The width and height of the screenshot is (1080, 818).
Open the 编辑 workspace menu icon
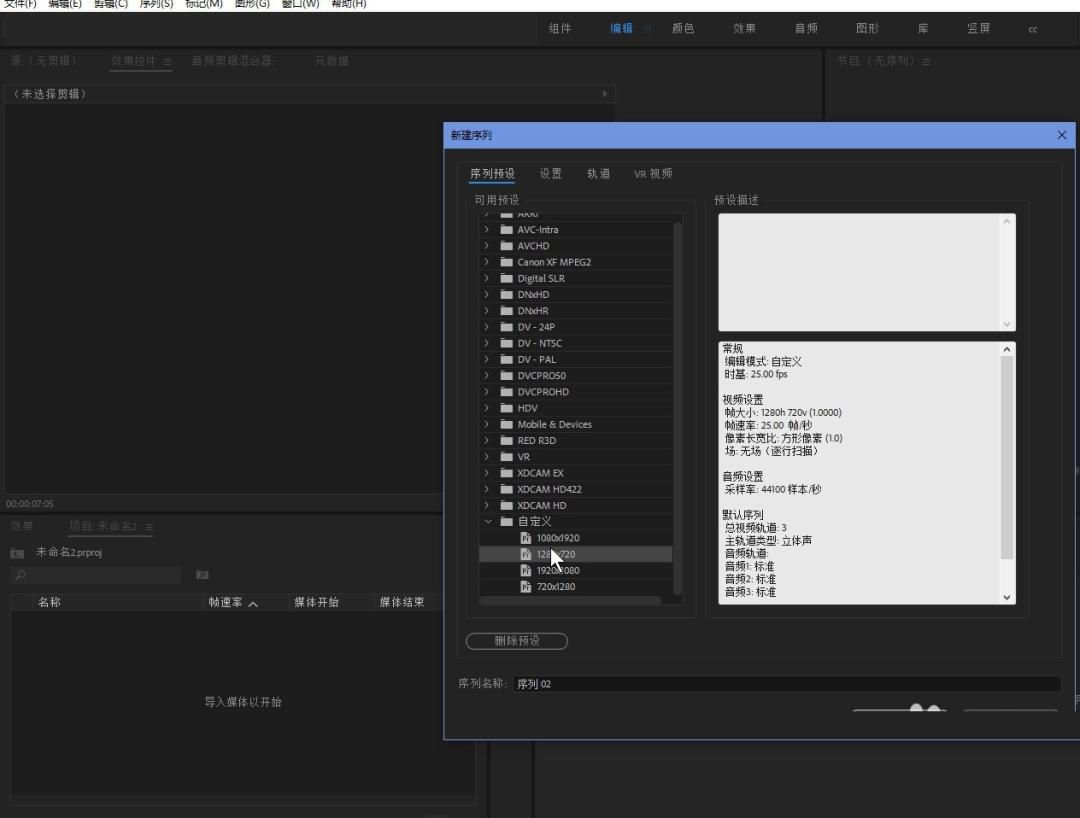point(647,29)
